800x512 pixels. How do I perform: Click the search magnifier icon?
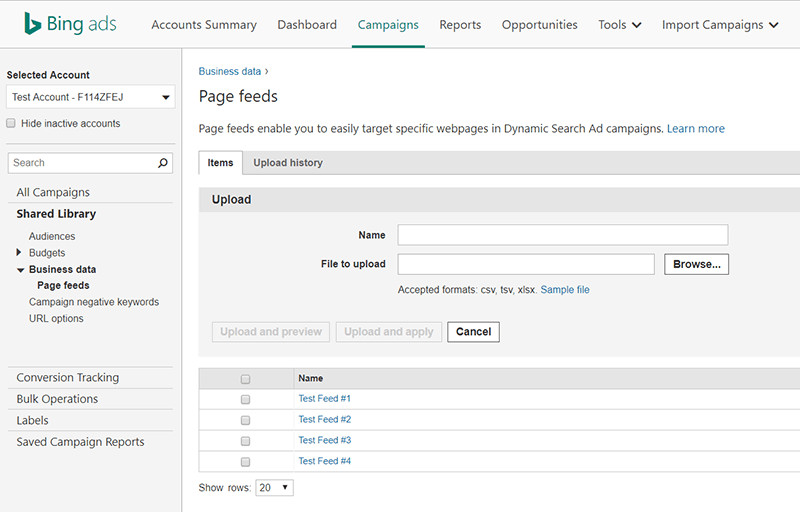pos(164,163)
